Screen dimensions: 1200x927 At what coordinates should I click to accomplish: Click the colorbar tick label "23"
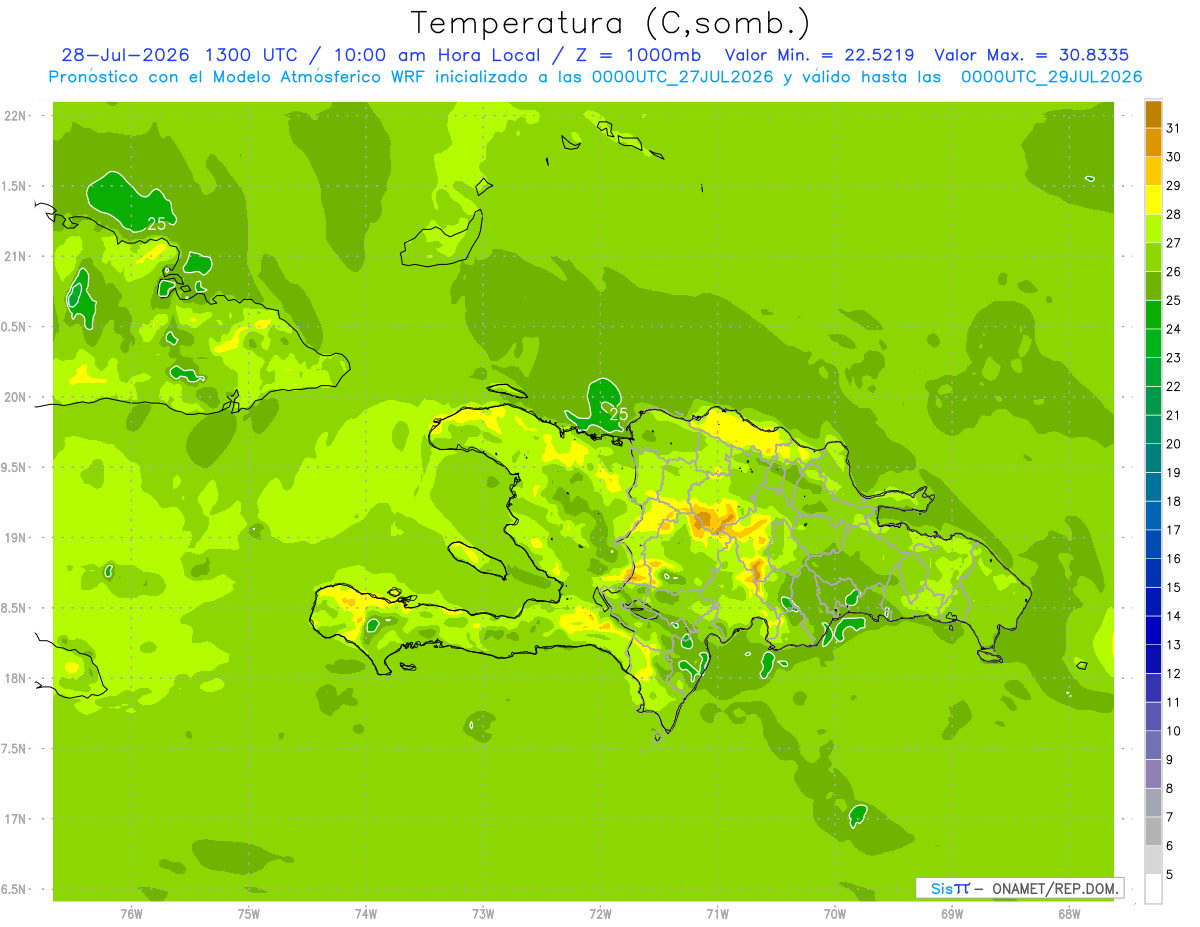[1173, 358]
